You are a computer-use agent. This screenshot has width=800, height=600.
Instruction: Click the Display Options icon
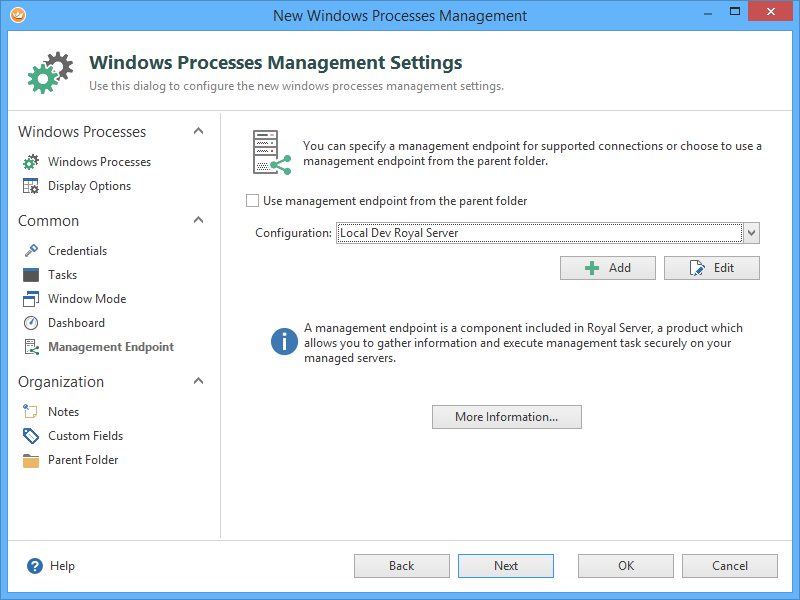pyautogui.click(x=31, y=186)
